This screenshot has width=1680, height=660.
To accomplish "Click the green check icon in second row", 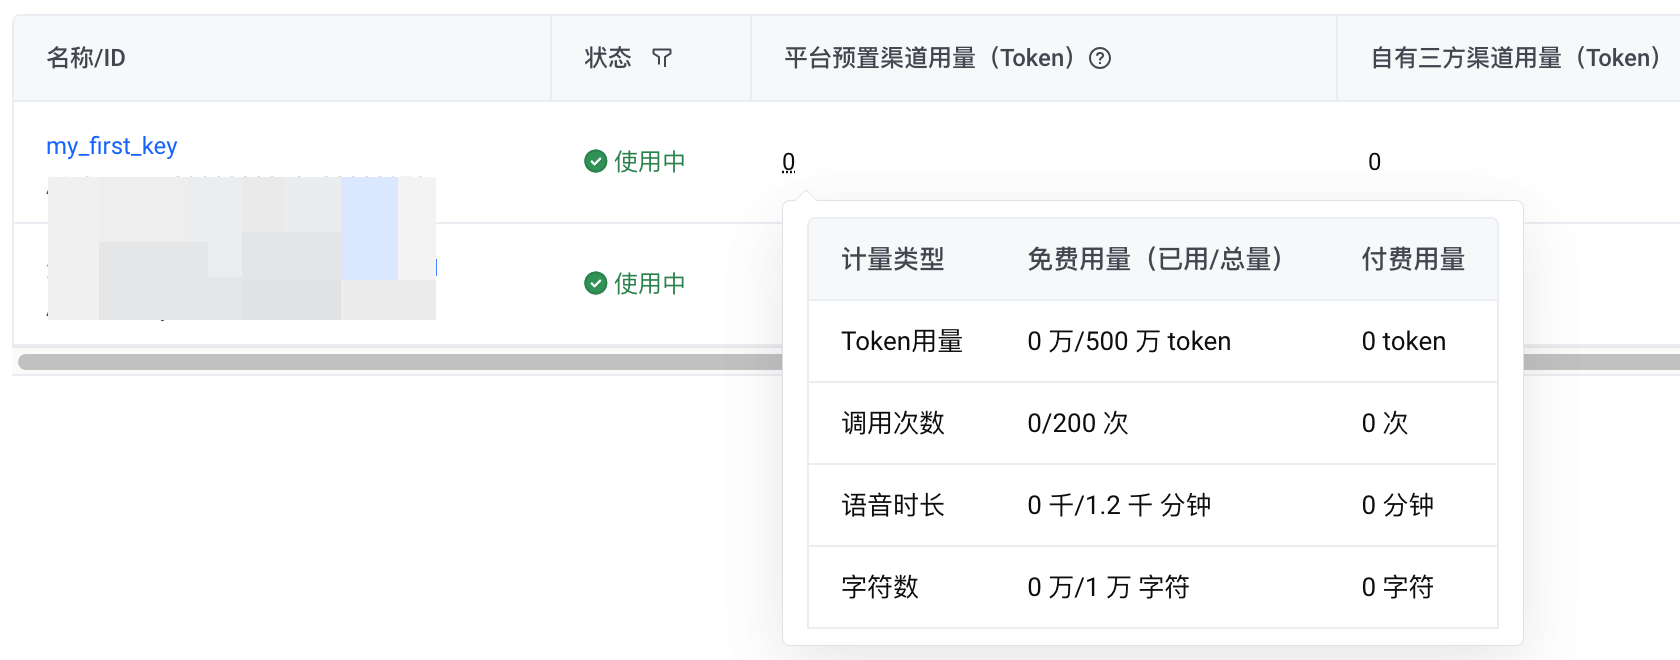I will (x=595, y=283).
